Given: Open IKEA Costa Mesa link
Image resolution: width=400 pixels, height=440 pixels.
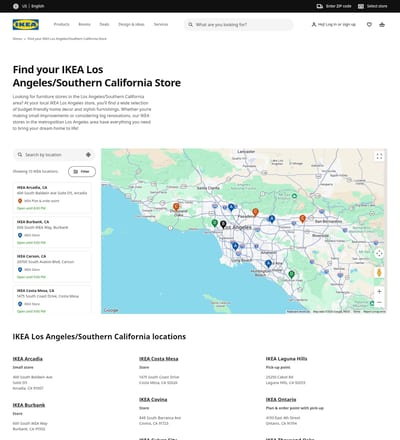Looking at the screenshot, I should (x=159, y=359).
